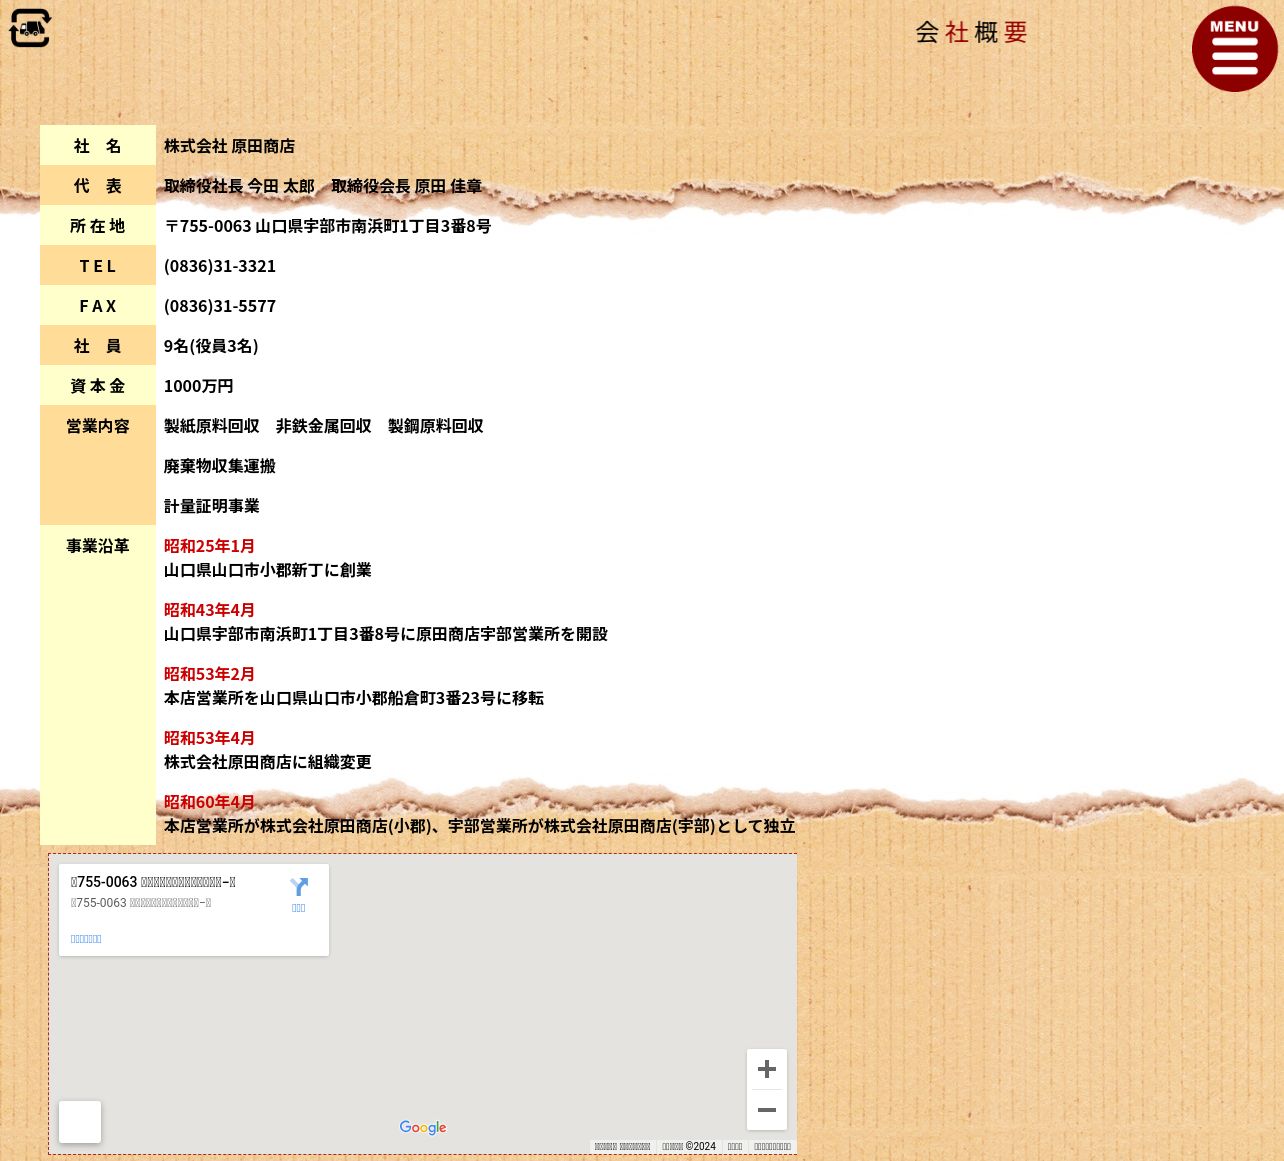Zoom out on the Google map
Image resolution: width=1284 pixels, height=1161 pixels.
coord(767,1110)
